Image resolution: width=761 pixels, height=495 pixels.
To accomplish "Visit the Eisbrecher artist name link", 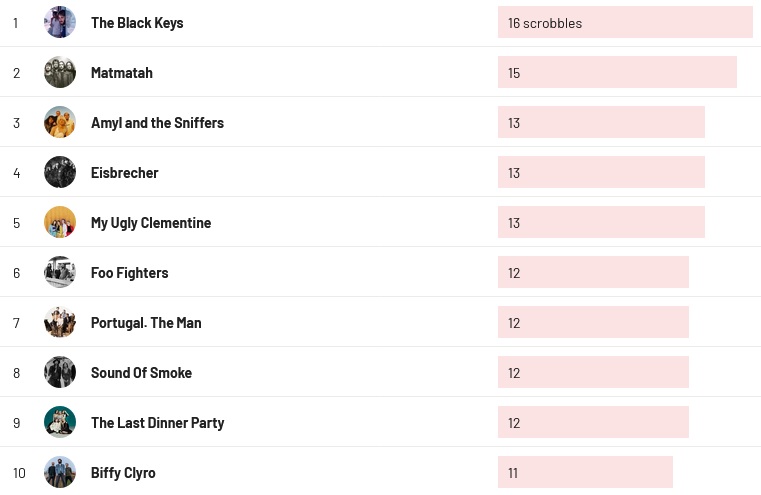I will tap(125, 173).
